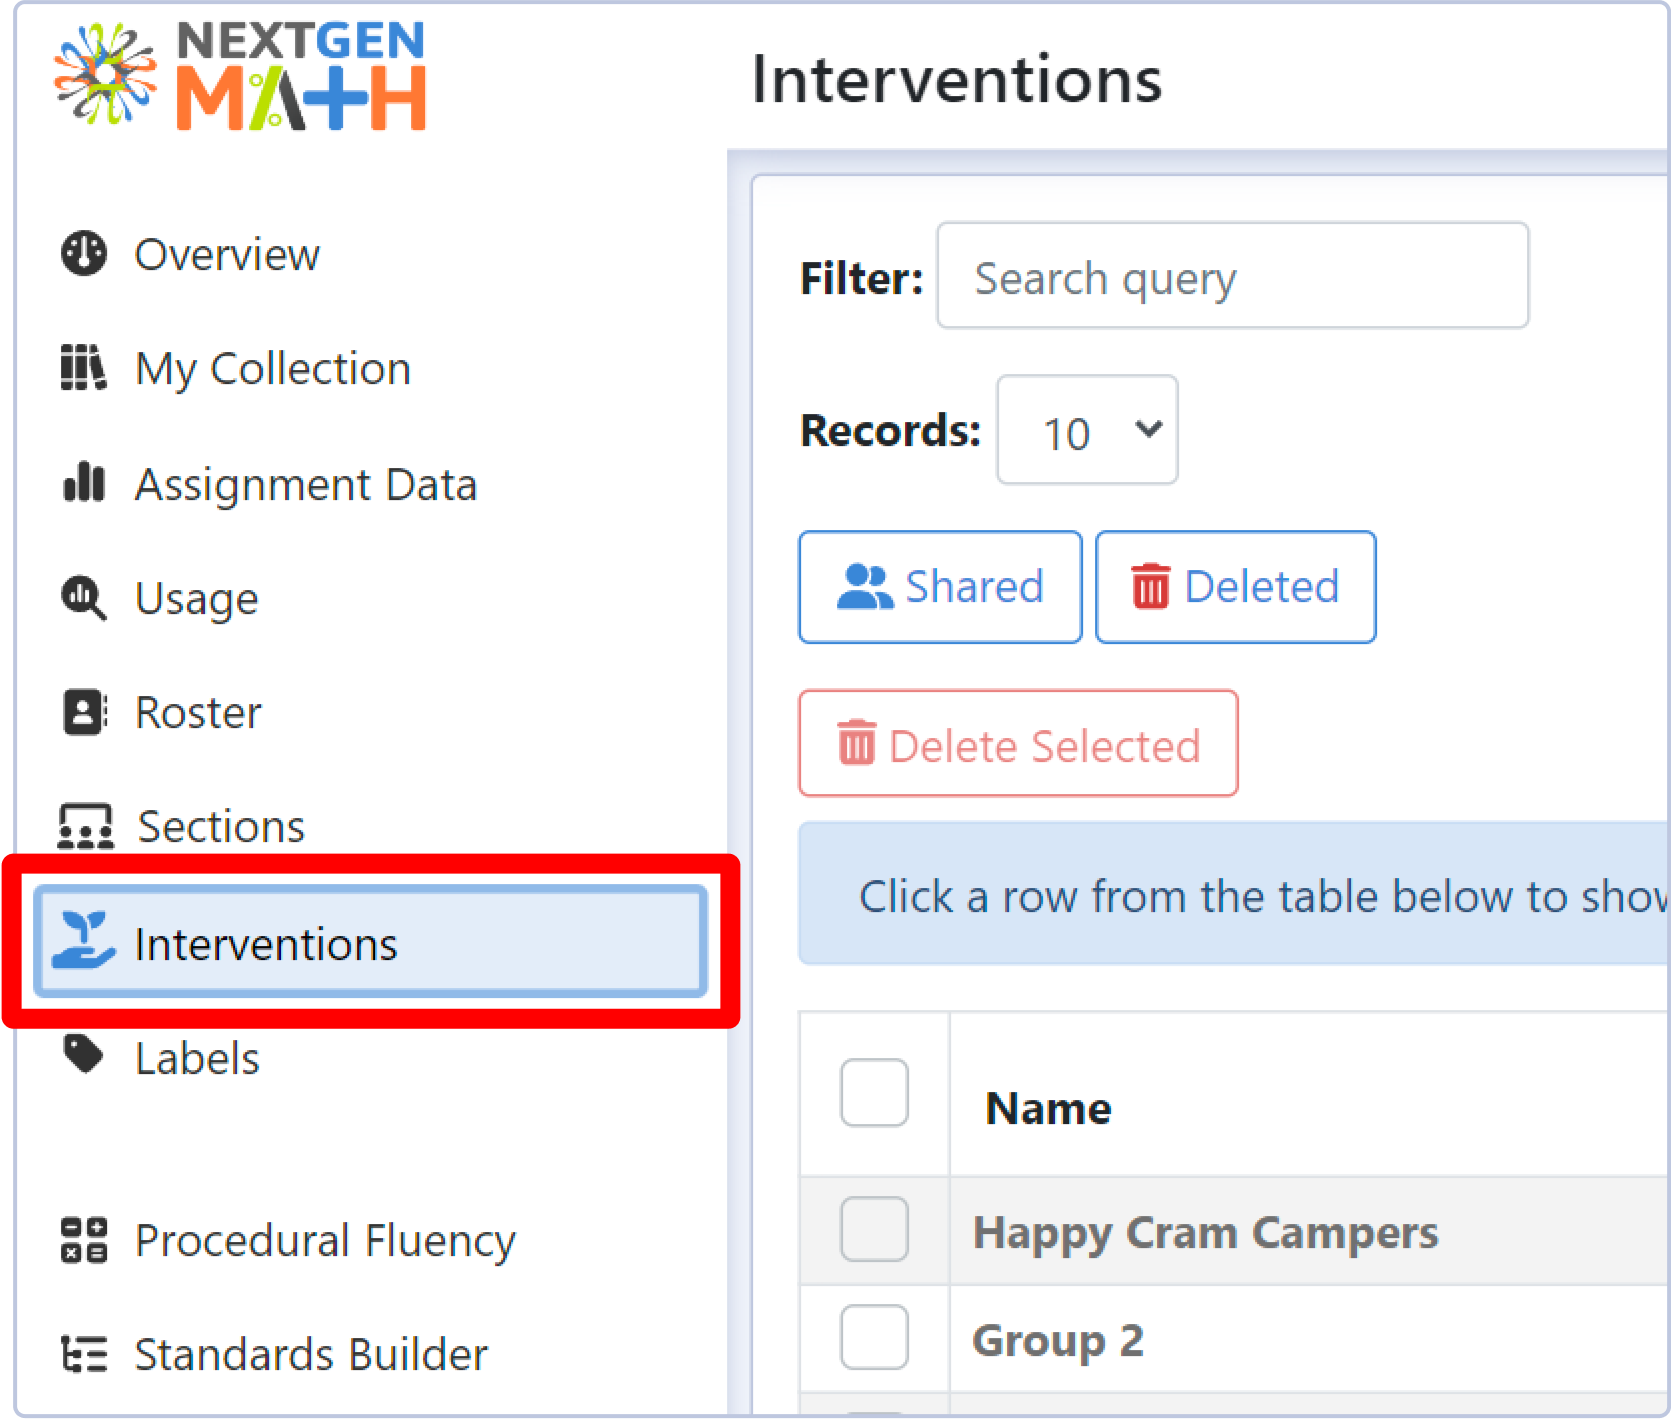Click the My Collection library icon
The image size is (1671, 1419).
click(85, 367)
